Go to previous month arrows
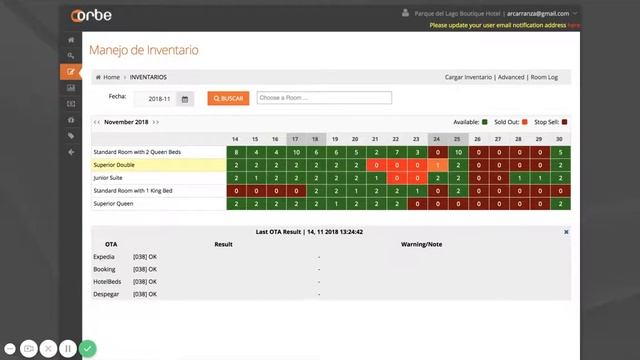Screen dimensions: 640x360 pos(97,122)
